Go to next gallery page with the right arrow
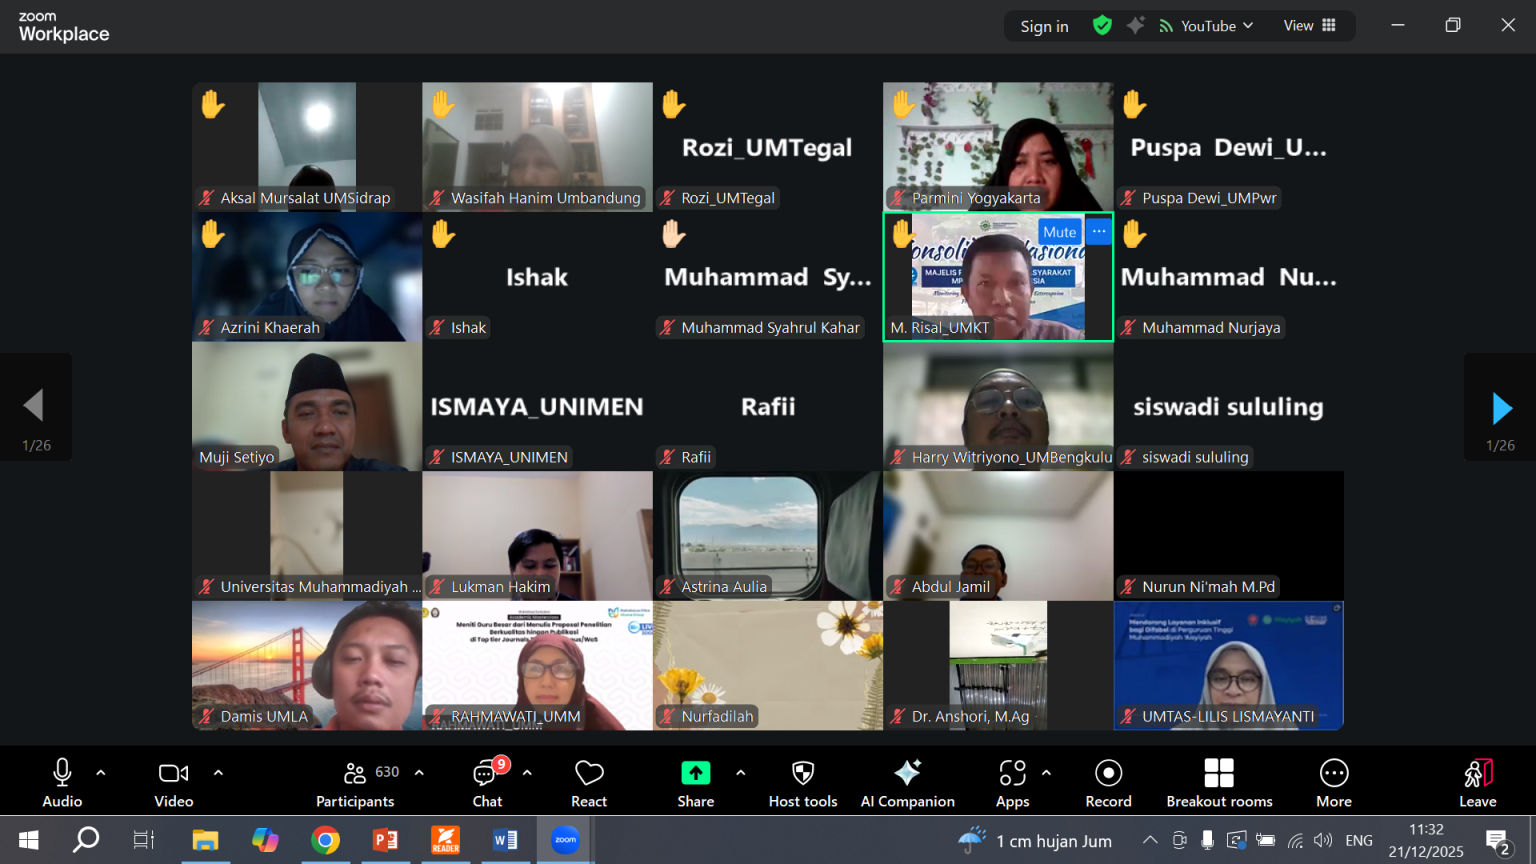 tap(1501, 407)
